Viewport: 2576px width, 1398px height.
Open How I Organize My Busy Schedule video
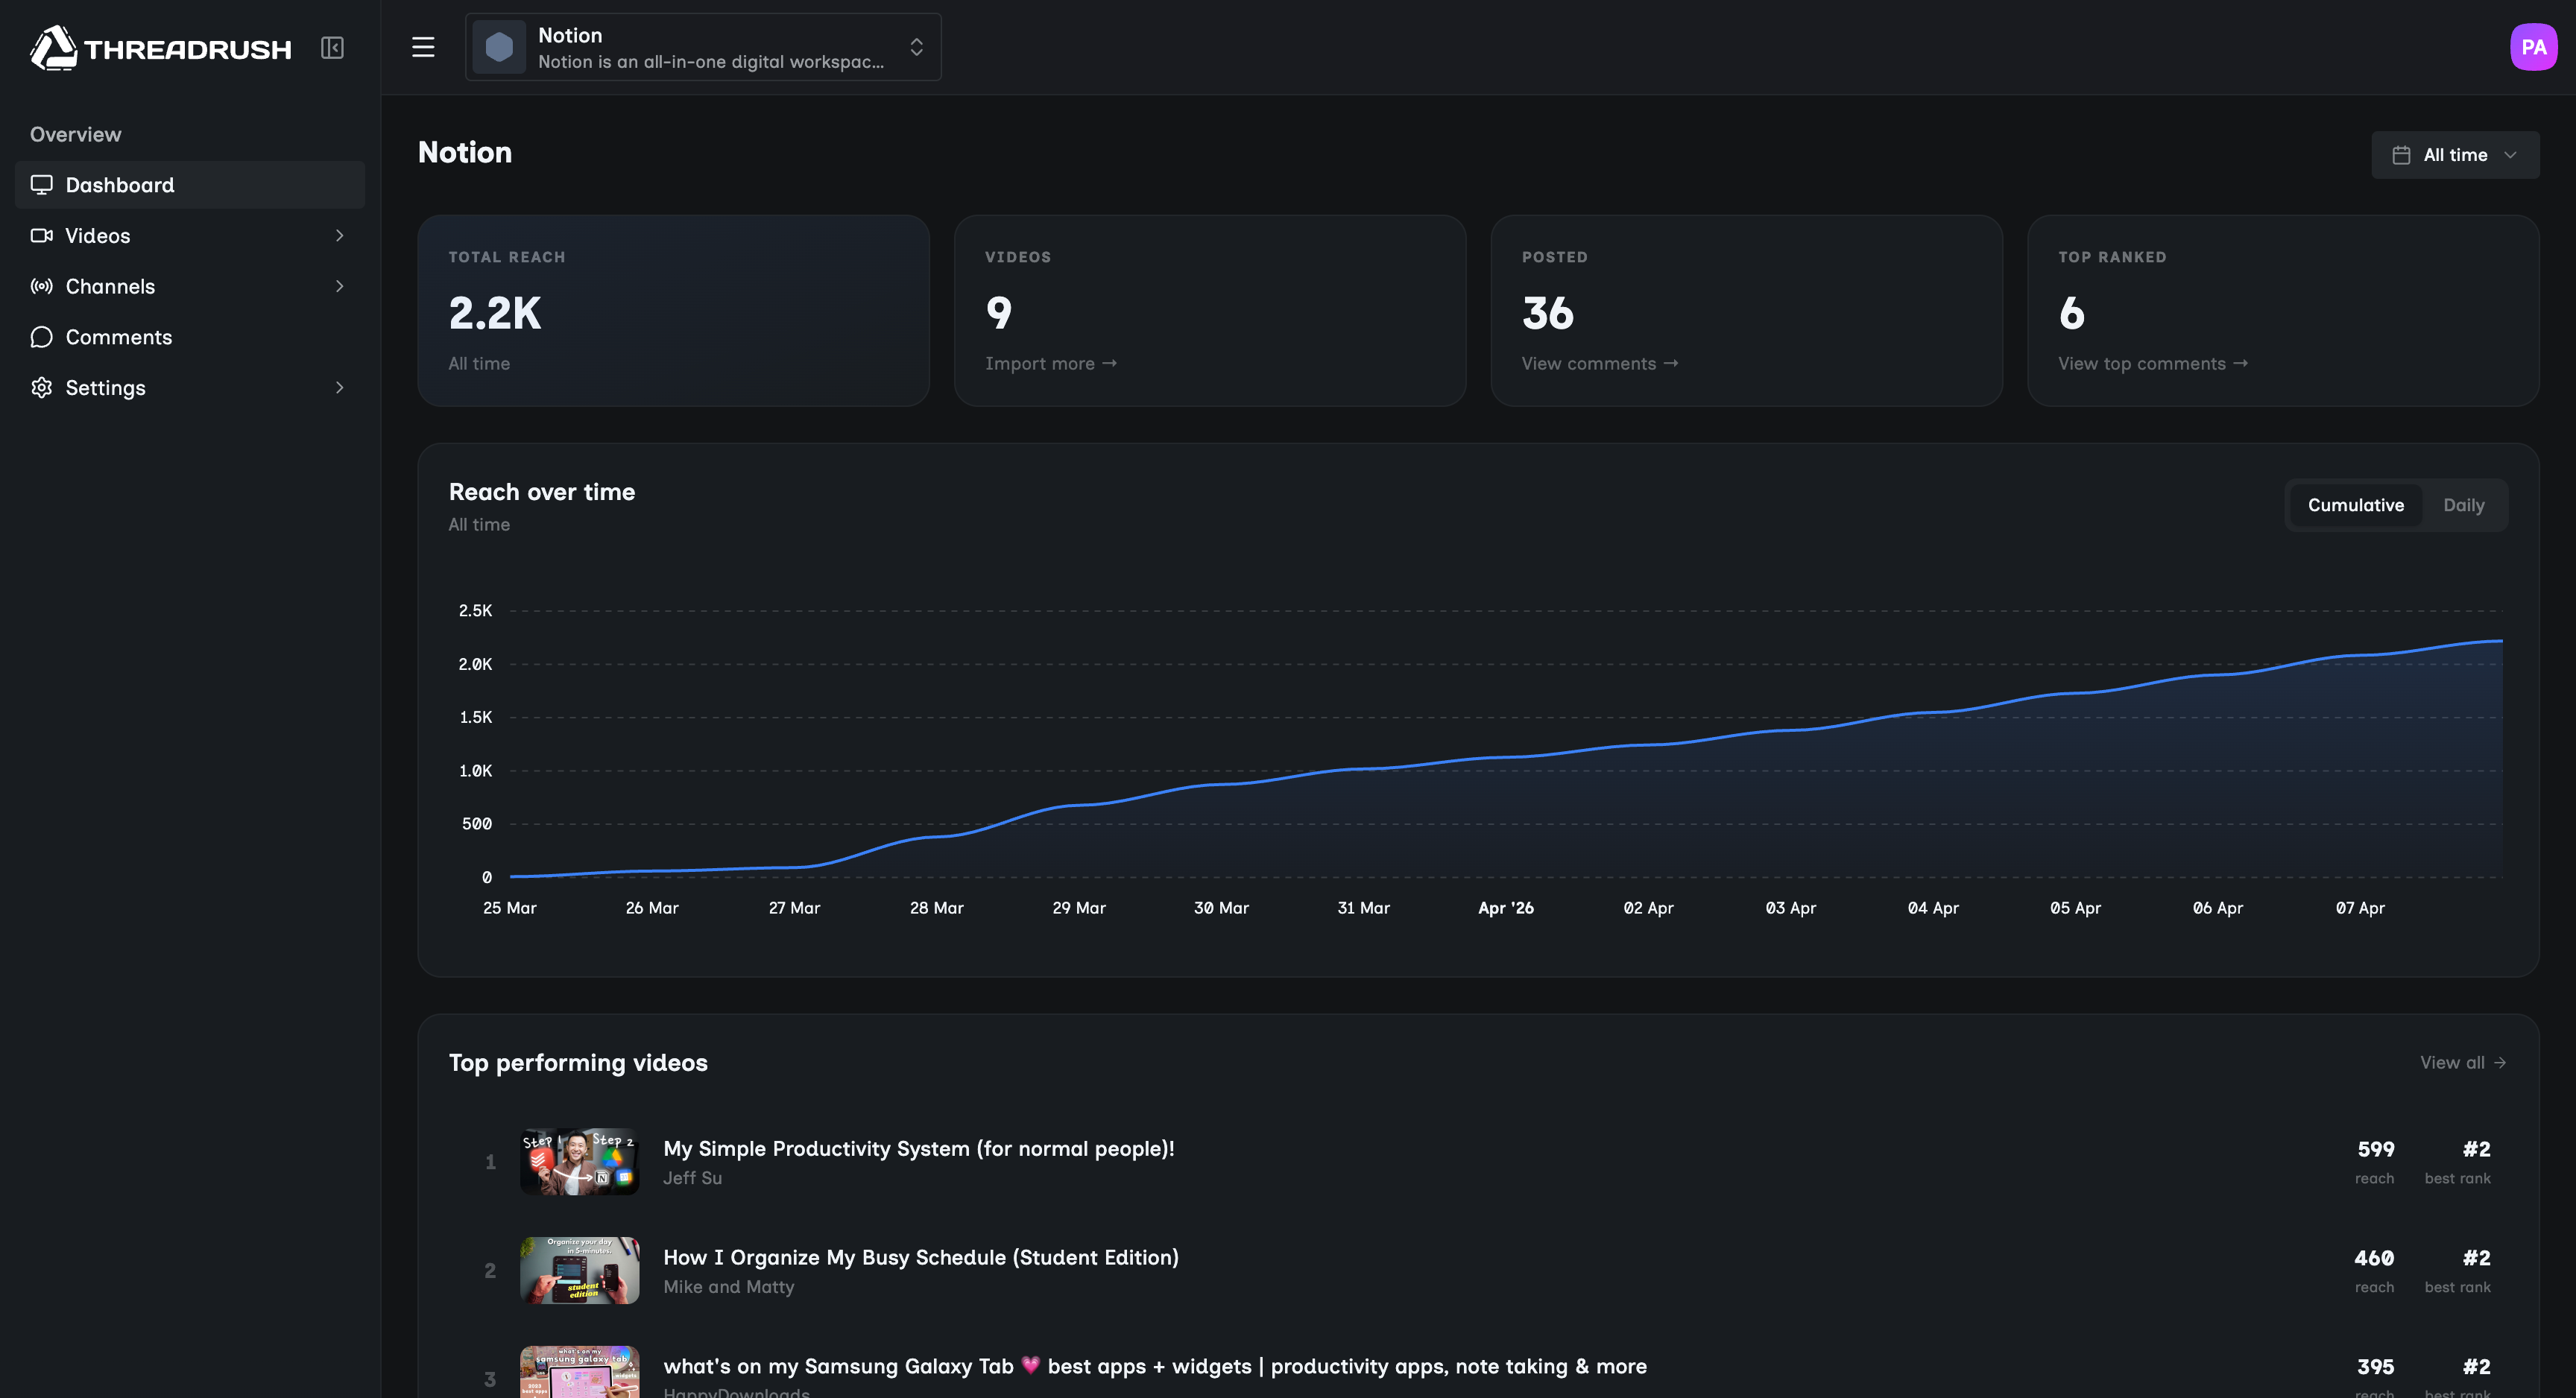click(920, 1258)
